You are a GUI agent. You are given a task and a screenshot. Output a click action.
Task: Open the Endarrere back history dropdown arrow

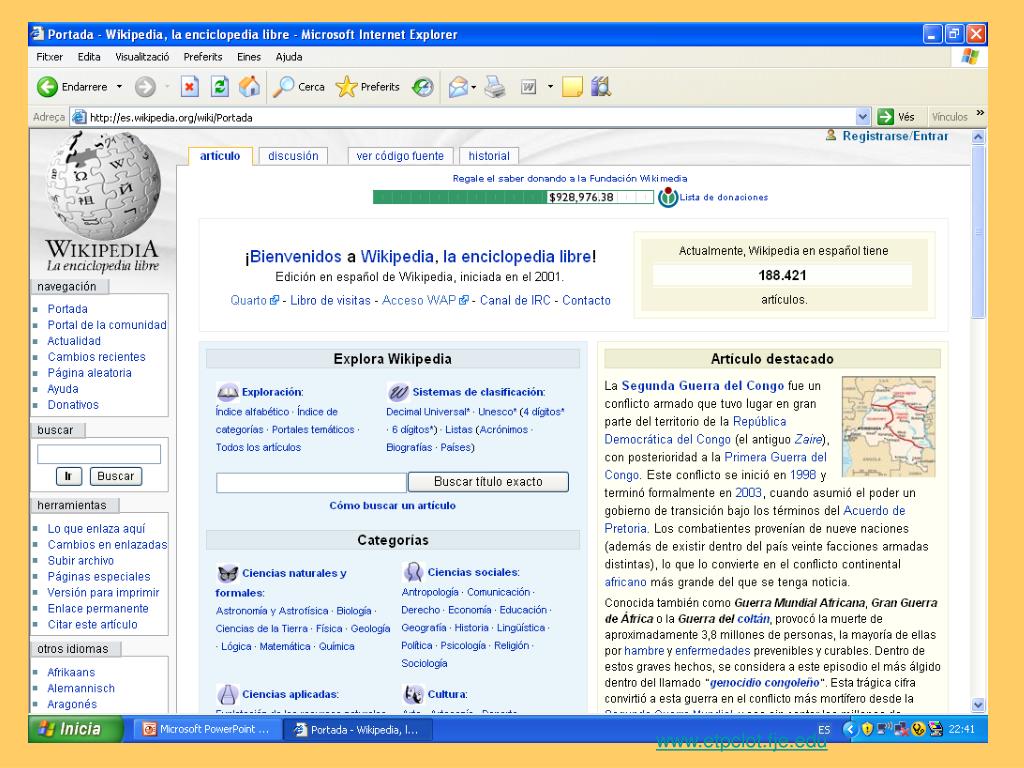tap(119, 87)
